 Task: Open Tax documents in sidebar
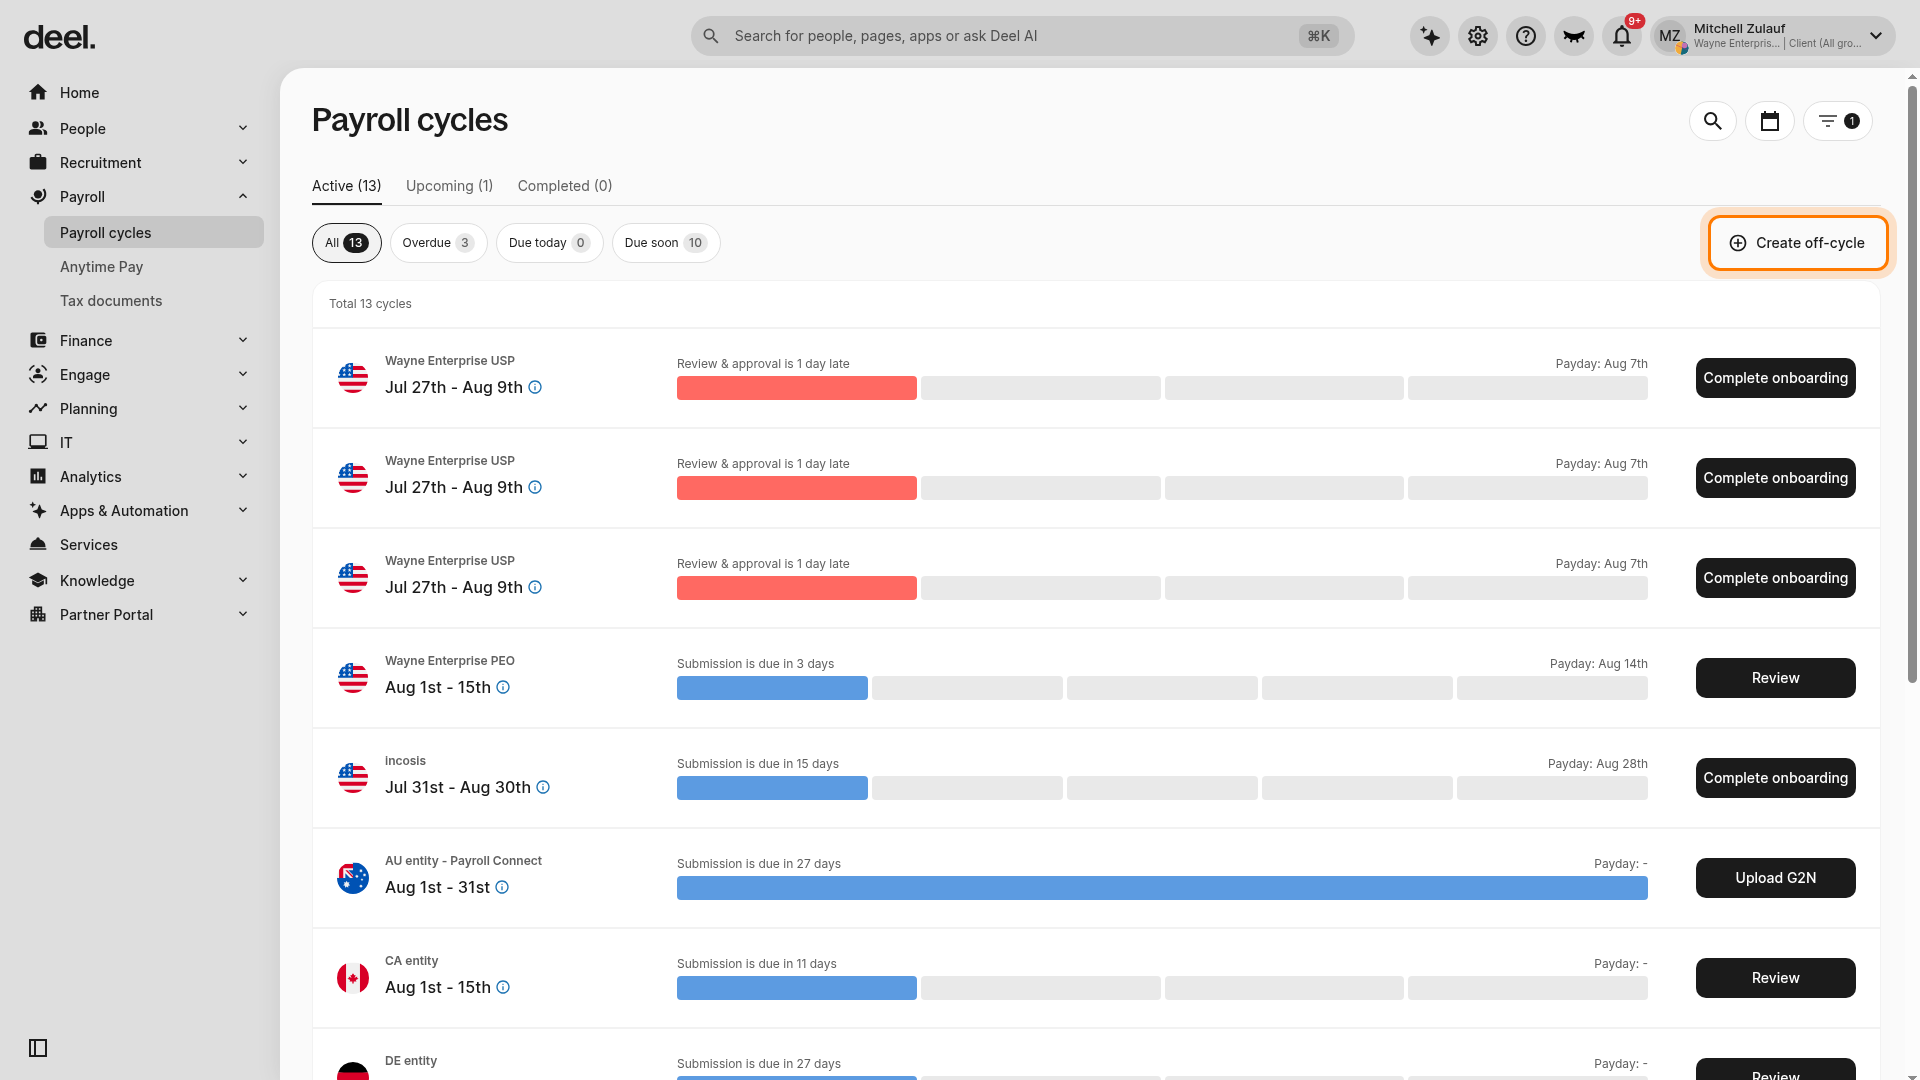click(x=111, y=301)
